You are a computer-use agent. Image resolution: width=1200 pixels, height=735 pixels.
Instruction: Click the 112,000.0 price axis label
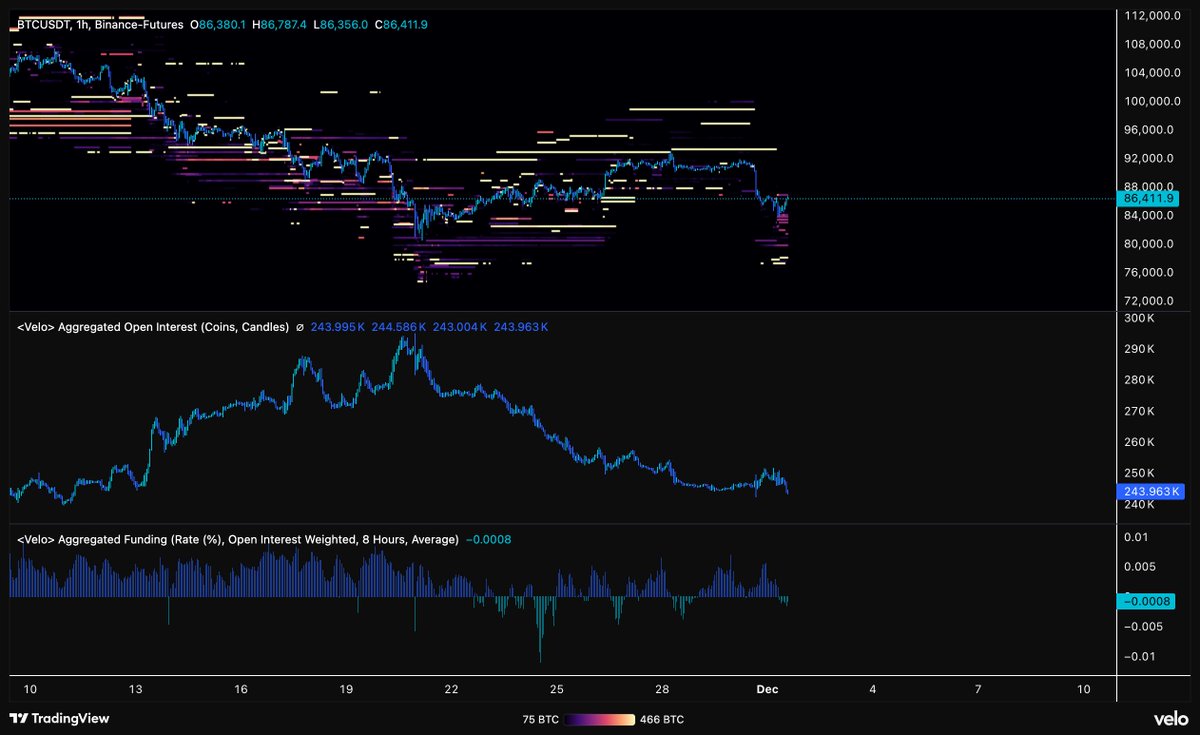(1153, 16)
